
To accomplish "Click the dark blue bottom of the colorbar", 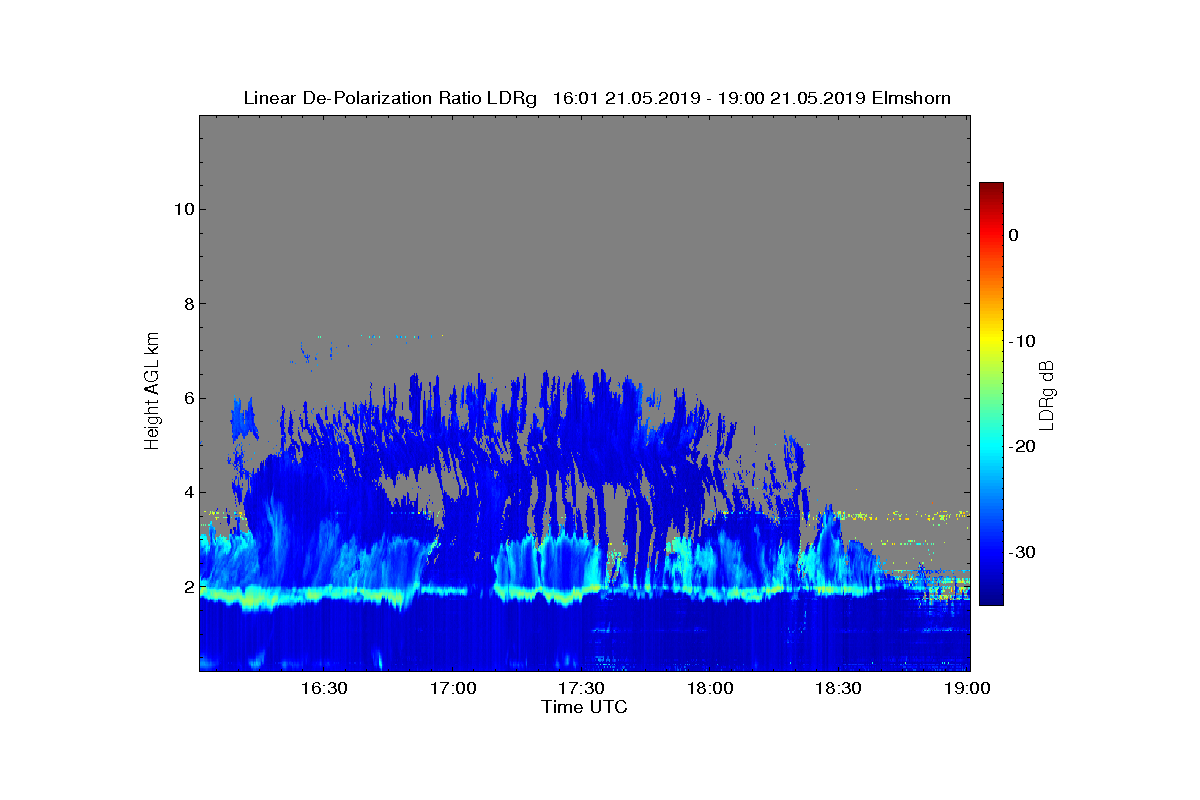I will coord(991,597).
